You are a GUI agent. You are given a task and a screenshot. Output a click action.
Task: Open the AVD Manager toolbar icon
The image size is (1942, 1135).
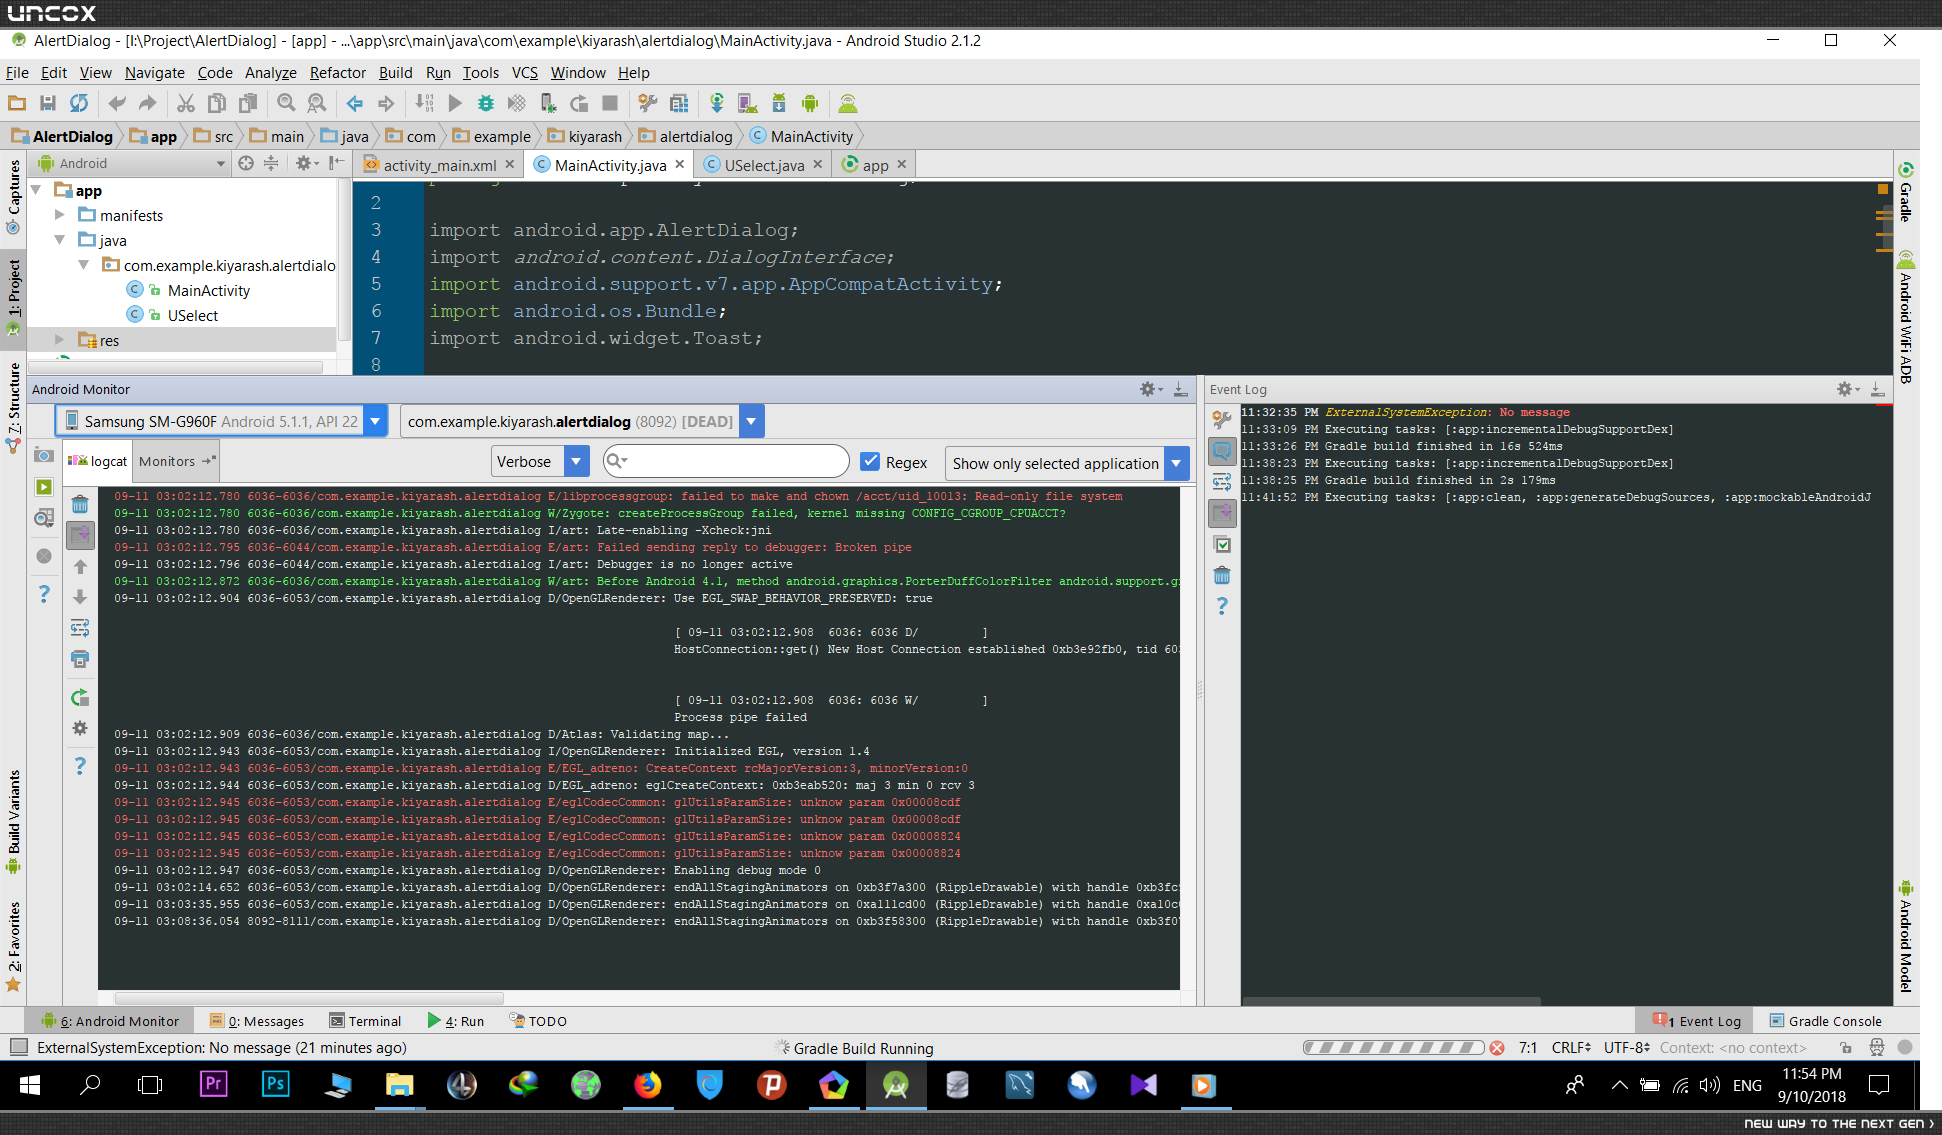[747, 103]
